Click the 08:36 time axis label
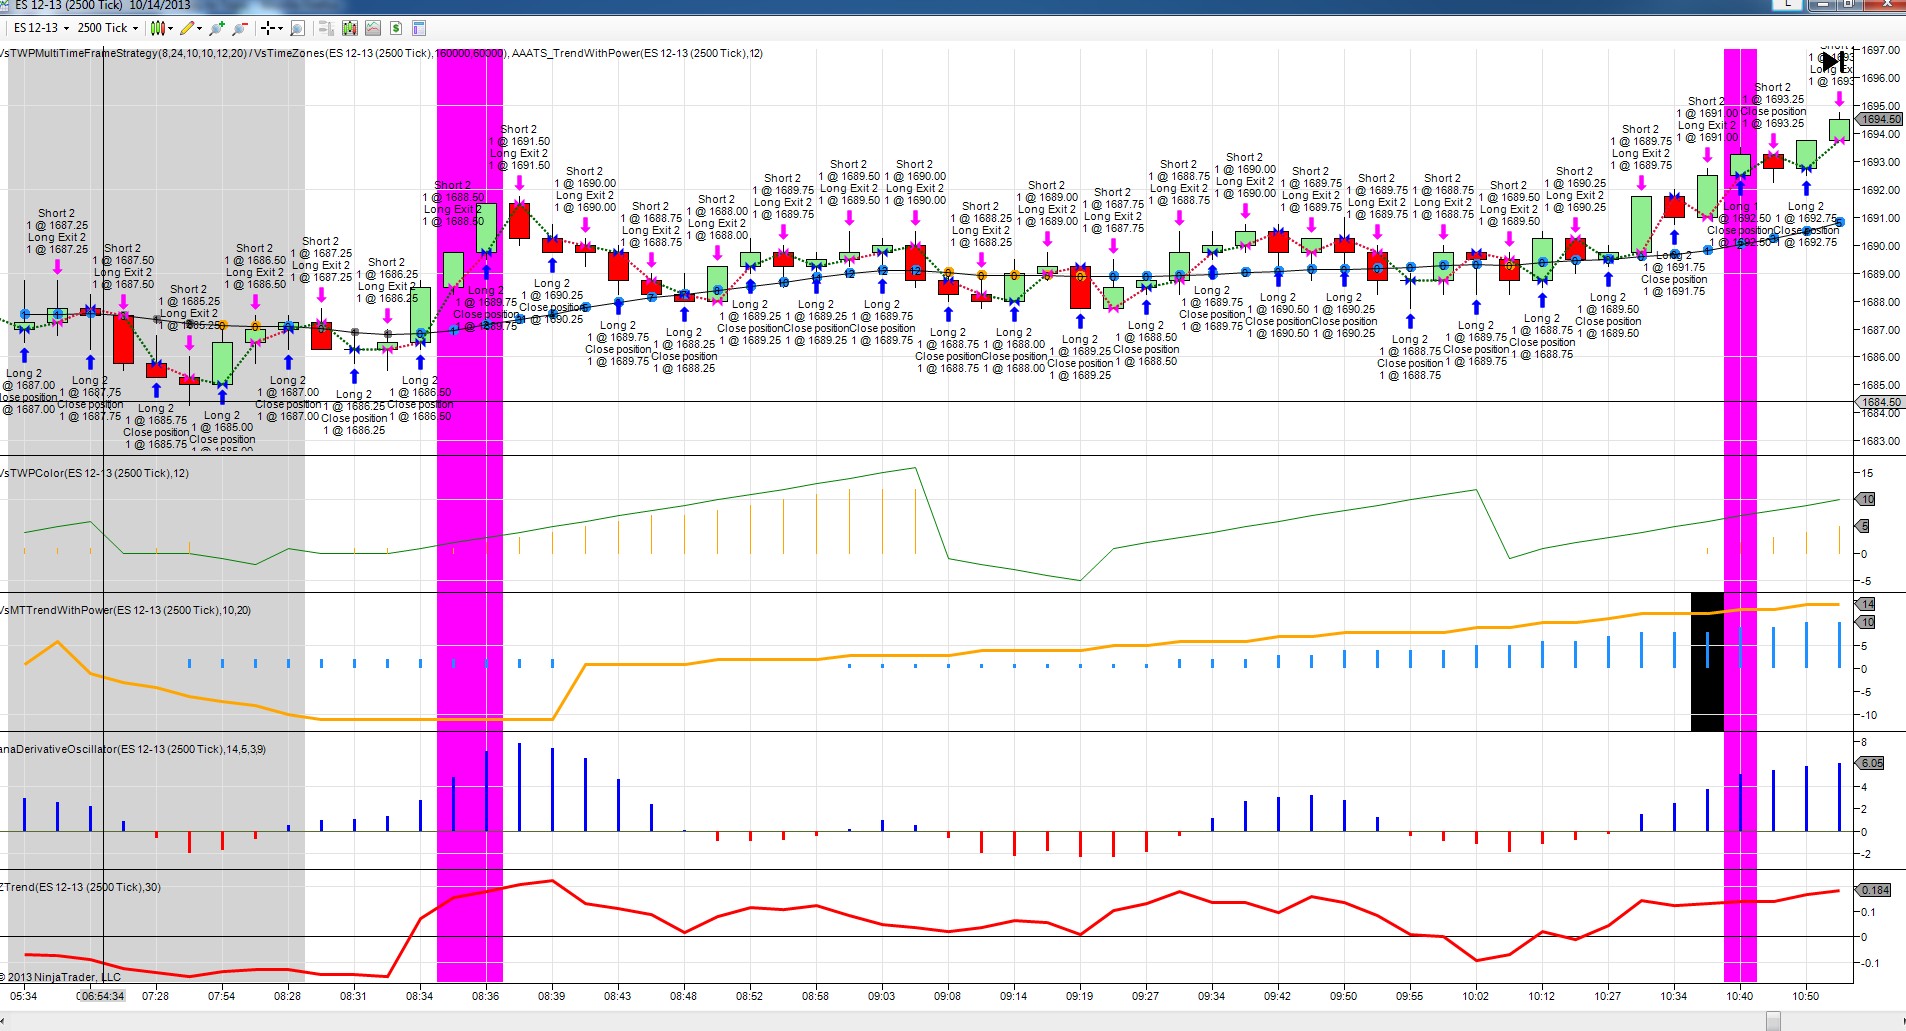Viewport: 1906px width, 1031px height. point(485,996)
